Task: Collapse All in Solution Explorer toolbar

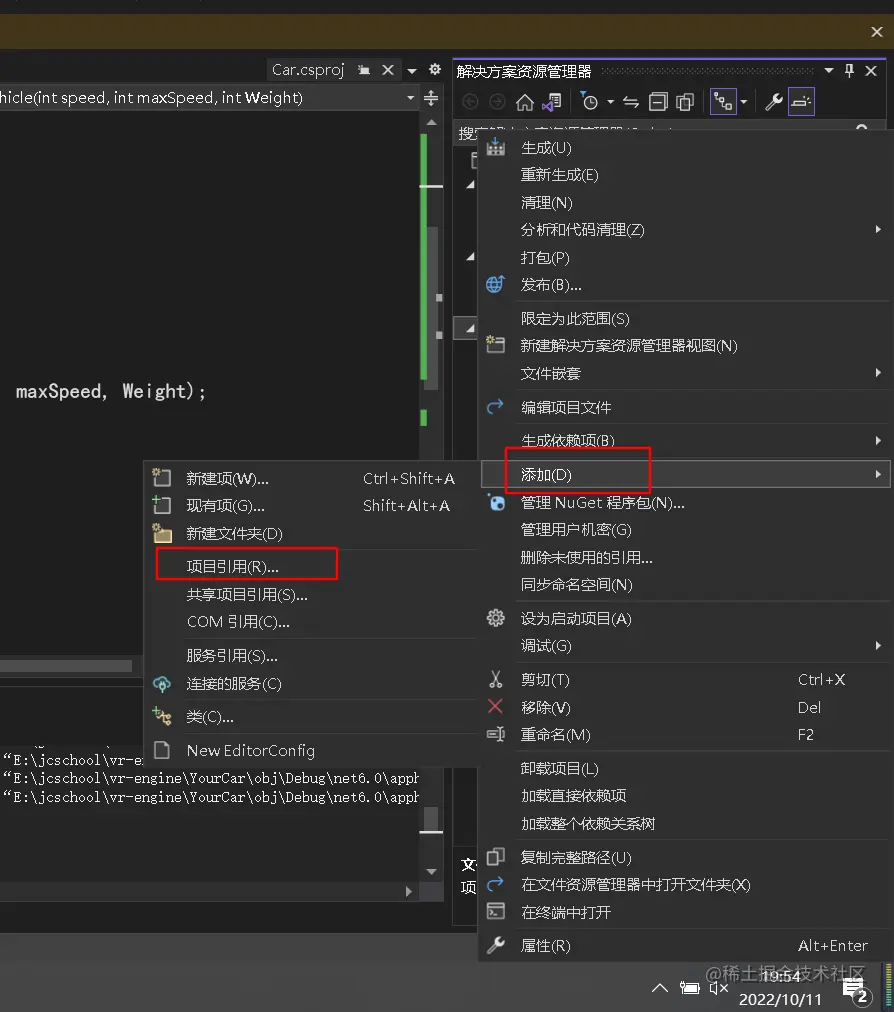Action: click(x=658, y=102)
